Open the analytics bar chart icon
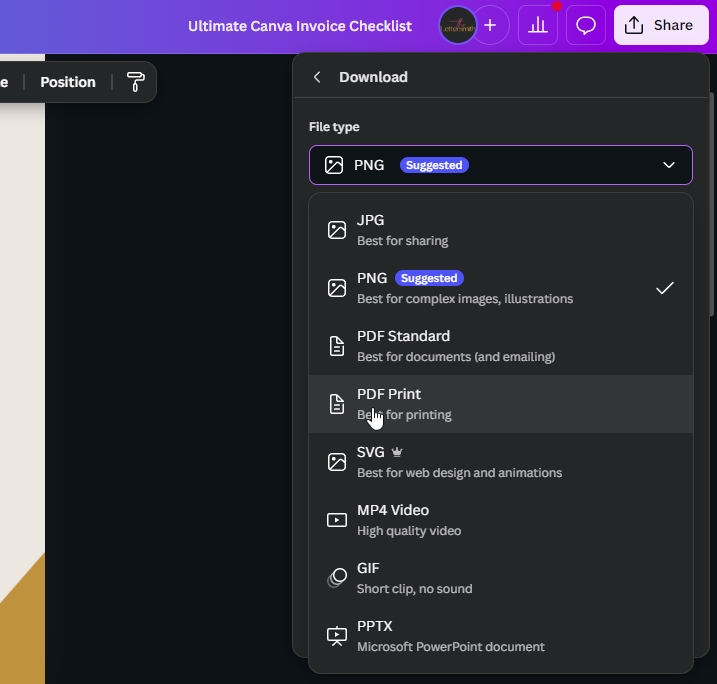The height and width of the screenshot is (684, 717). click(x=538, y=26)
